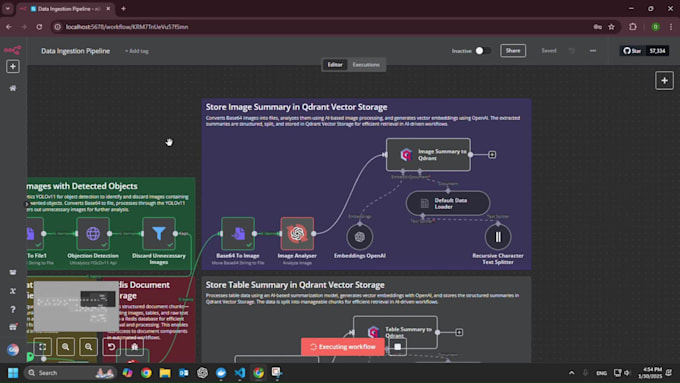This screenshot has height=383, width=680.
Task: Select the Objection Detection globe node
Action: click(x=93, y=233)
